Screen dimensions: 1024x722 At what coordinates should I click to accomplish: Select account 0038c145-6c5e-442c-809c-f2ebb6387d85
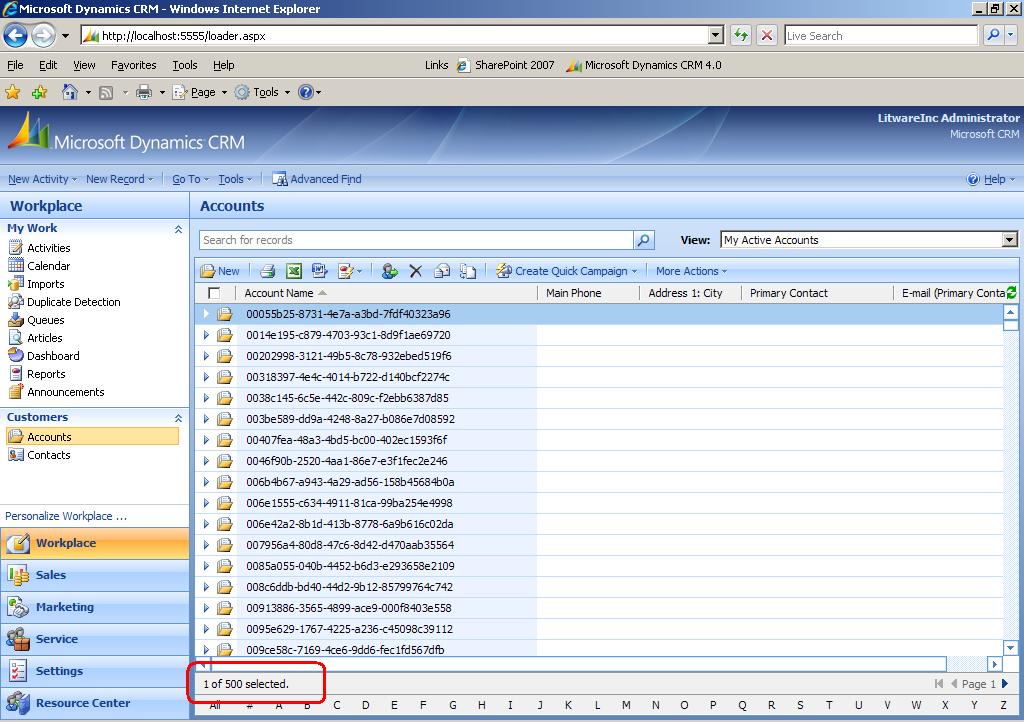pos(347,398)
